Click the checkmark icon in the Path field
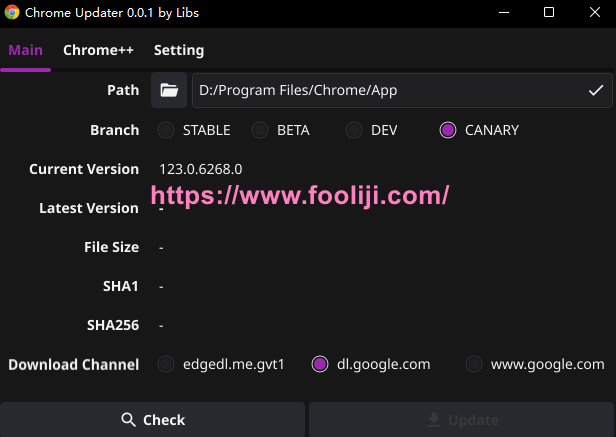 (596, 90)
